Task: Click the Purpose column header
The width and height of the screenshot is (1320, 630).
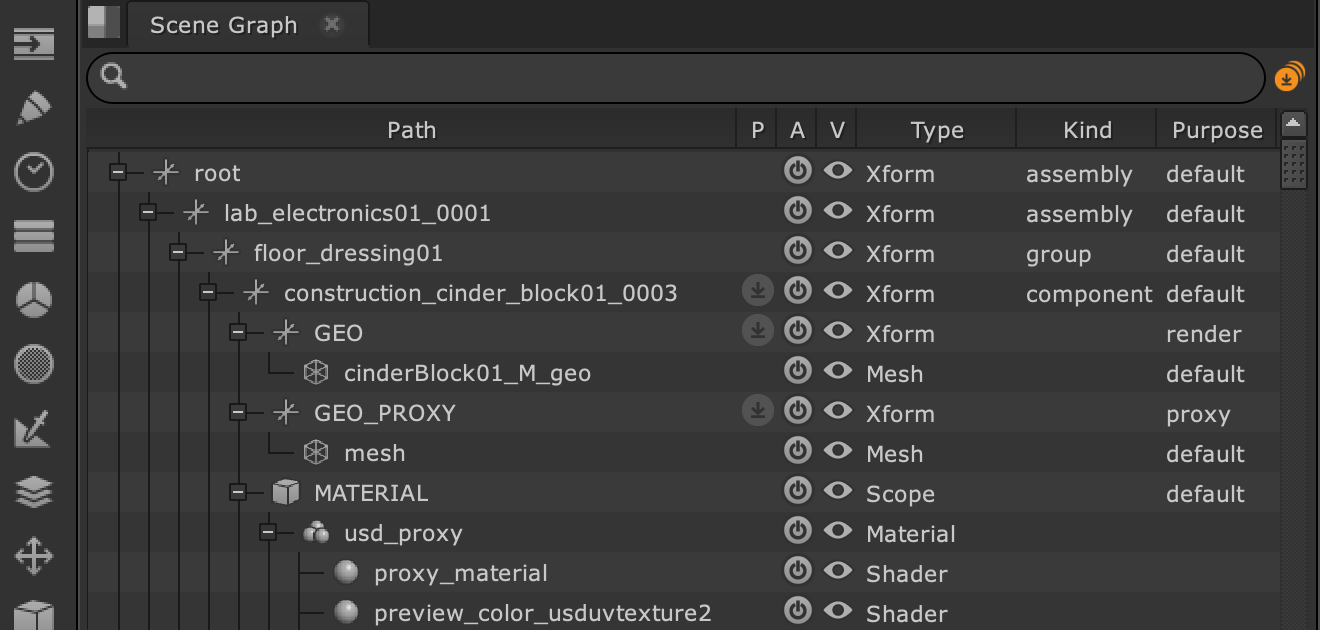Action: click(1217, 130)
